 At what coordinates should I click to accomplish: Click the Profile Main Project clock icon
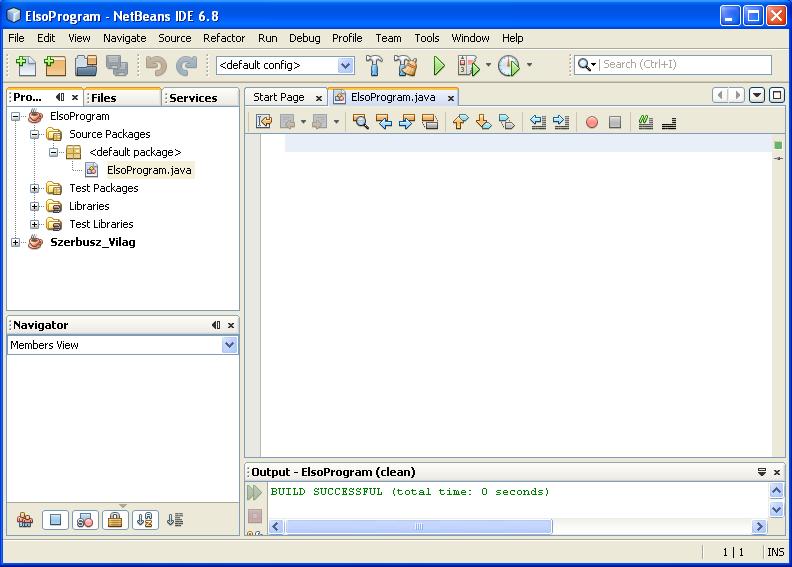click(509, 66)
